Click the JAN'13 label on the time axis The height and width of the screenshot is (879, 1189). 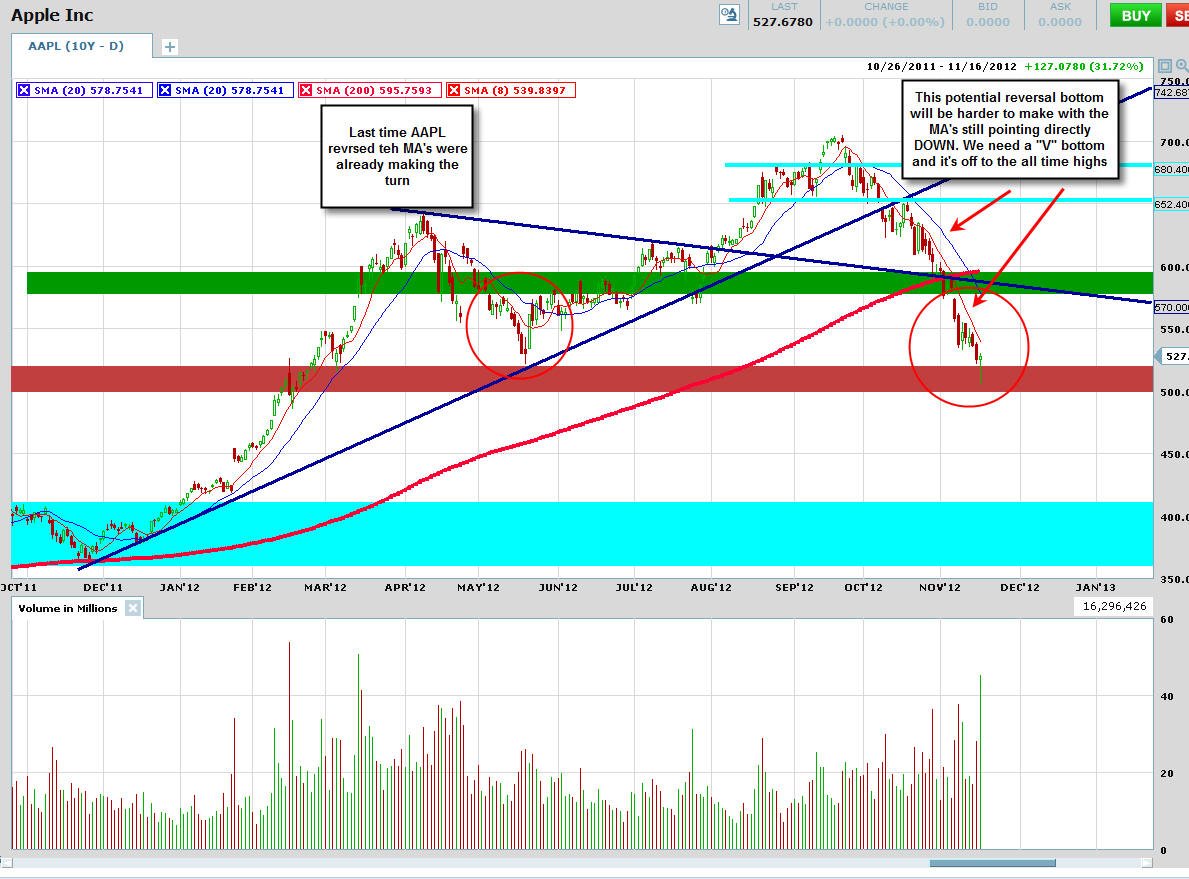coord(1096,587)
